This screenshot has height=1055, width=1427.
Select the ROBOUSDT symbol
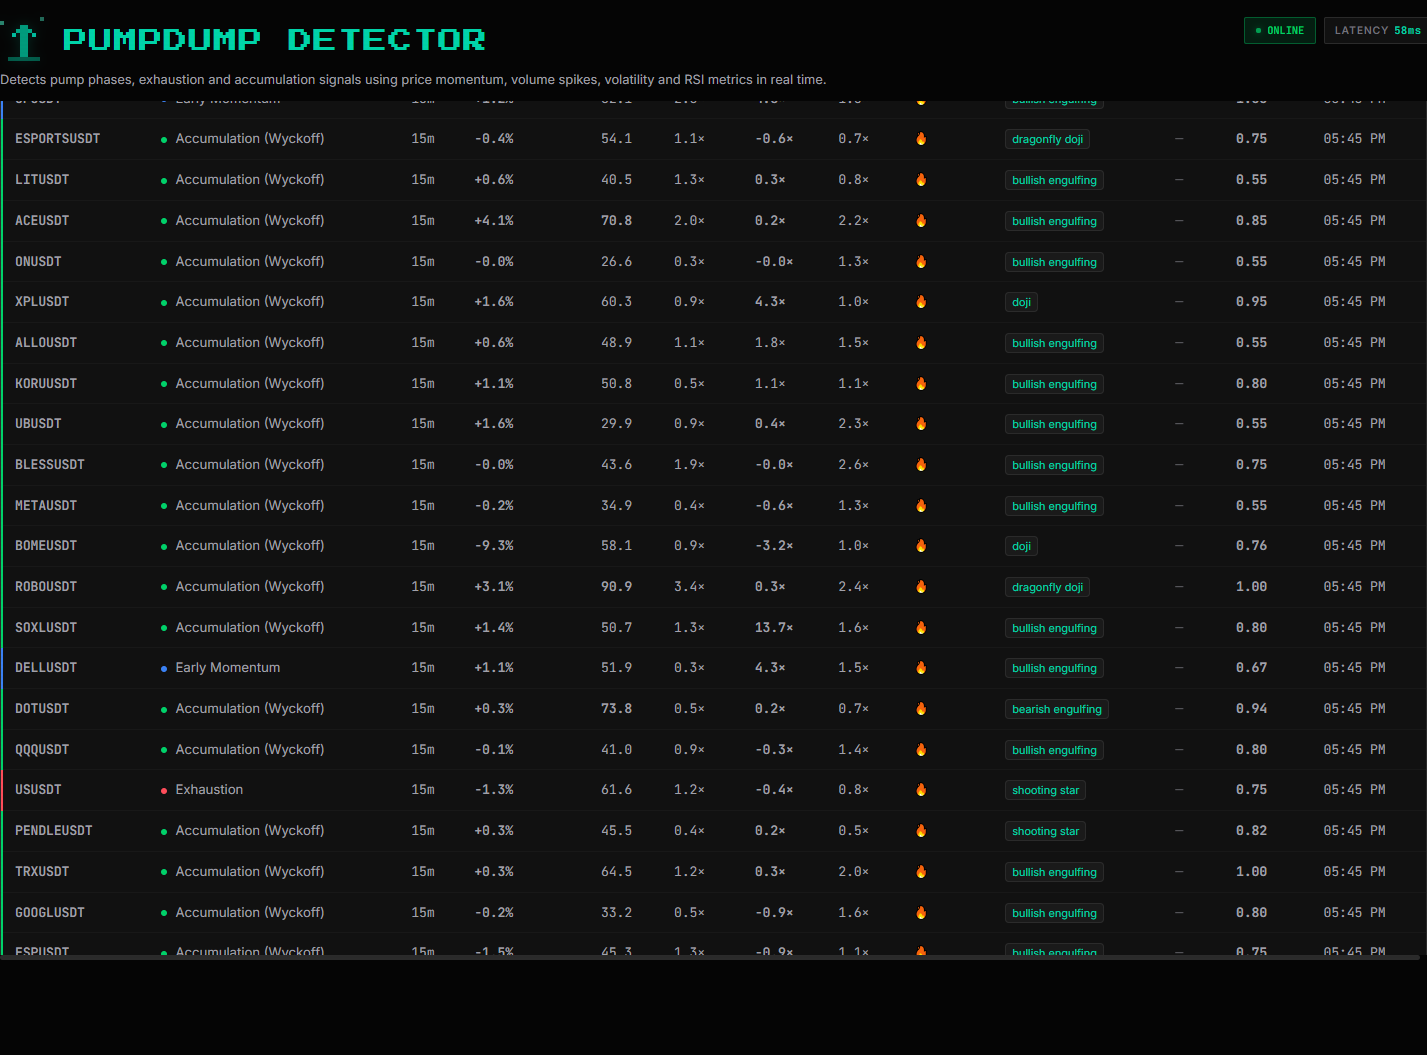[x=46, y=587]
